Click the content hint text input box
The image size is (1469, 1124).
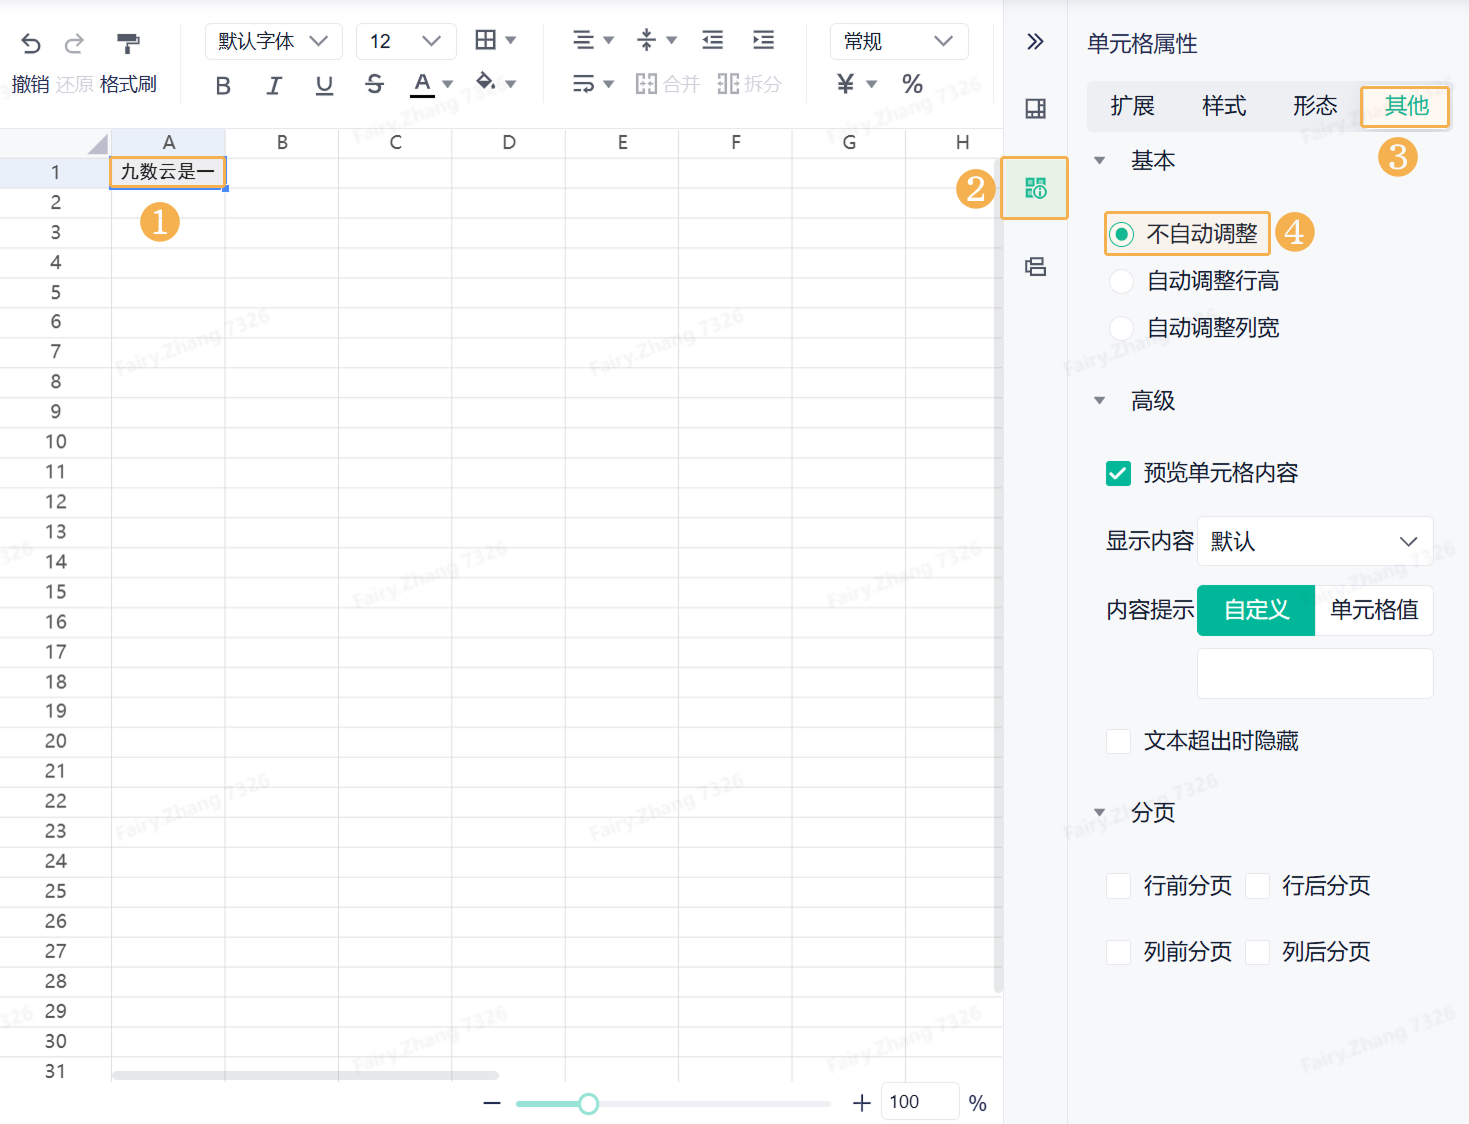[1315, 673]
